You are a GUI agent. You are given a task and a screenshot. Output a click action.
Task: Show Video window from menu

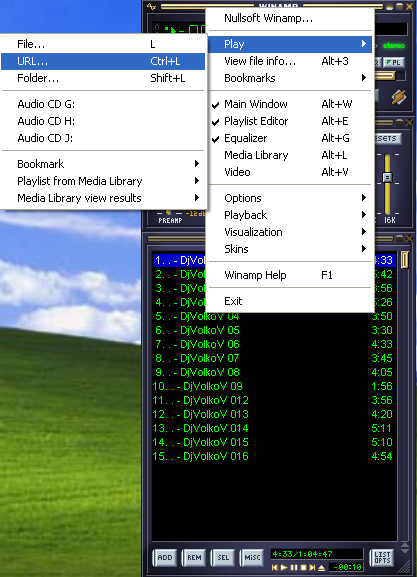[290, 172]
